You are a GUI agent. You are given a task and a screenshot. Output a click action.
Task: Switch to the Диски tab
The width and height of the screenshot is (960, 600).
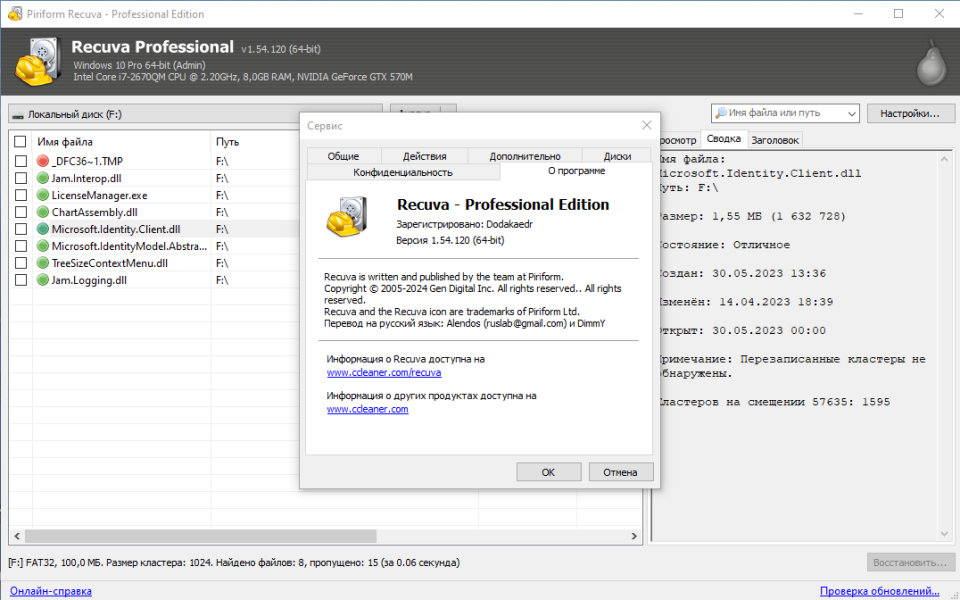(x=617, y=156)
